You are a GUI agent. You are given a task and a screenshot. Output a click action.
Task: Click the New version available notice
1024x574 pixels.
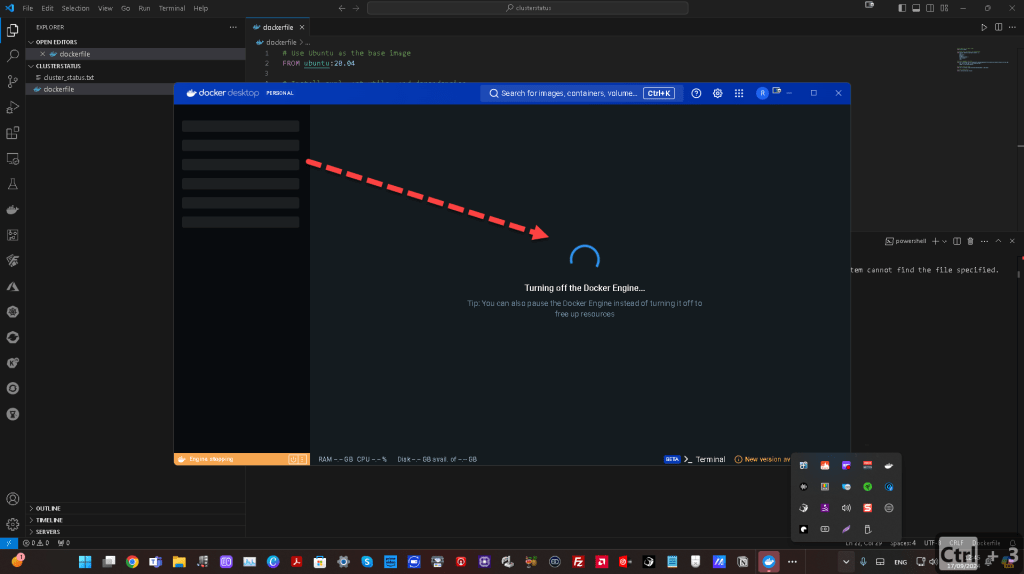763,459
